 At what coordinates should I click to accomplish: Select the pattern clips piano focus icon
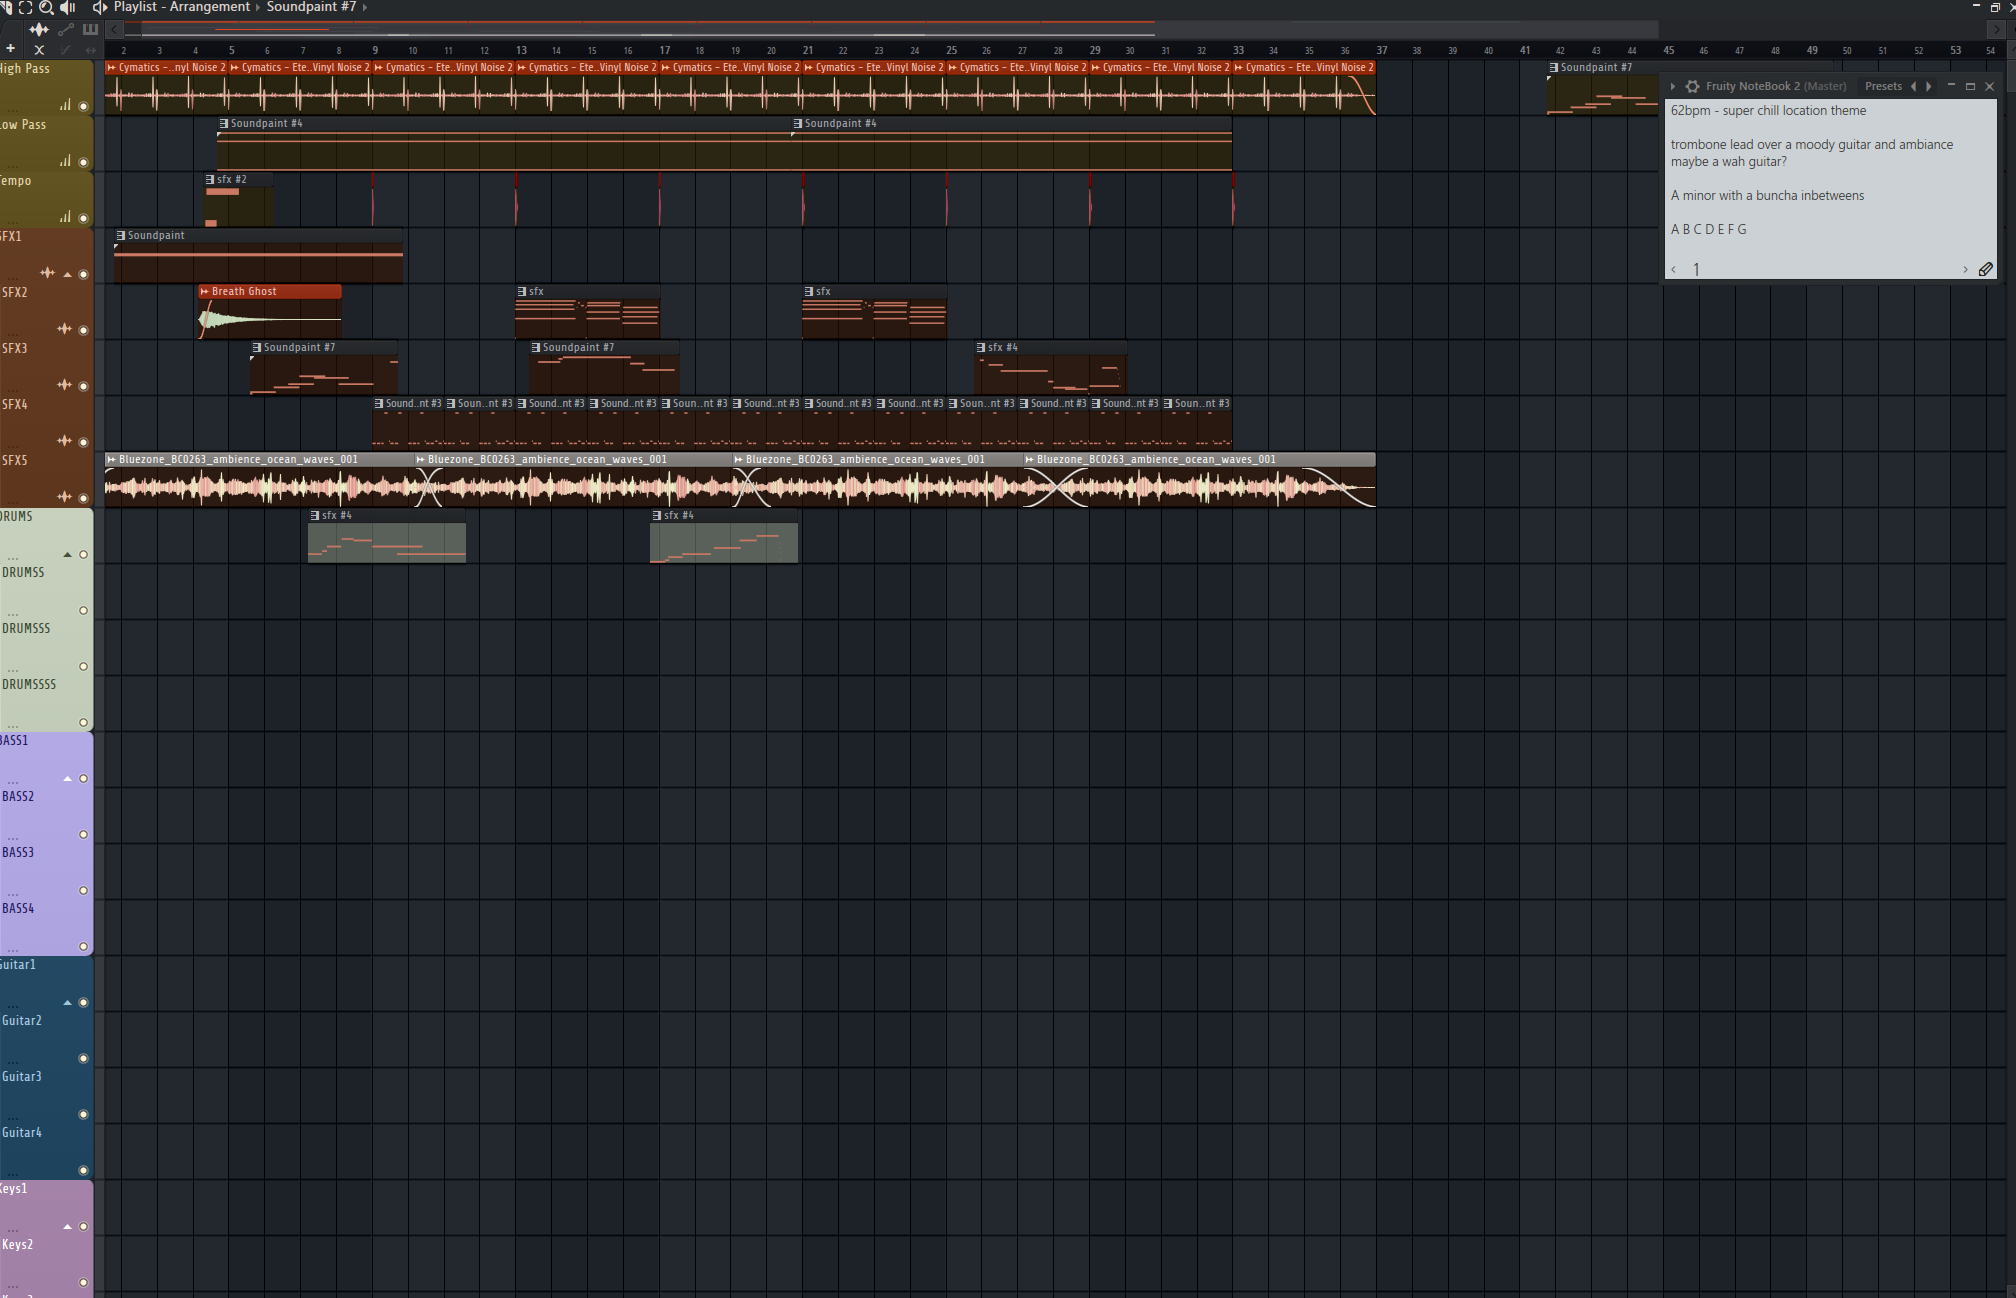[x=90, y=29]
